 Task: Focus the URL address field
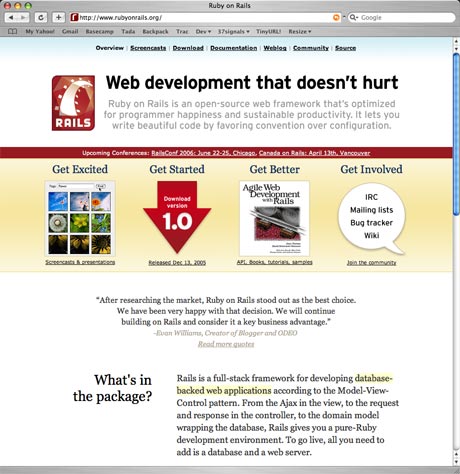205,17
